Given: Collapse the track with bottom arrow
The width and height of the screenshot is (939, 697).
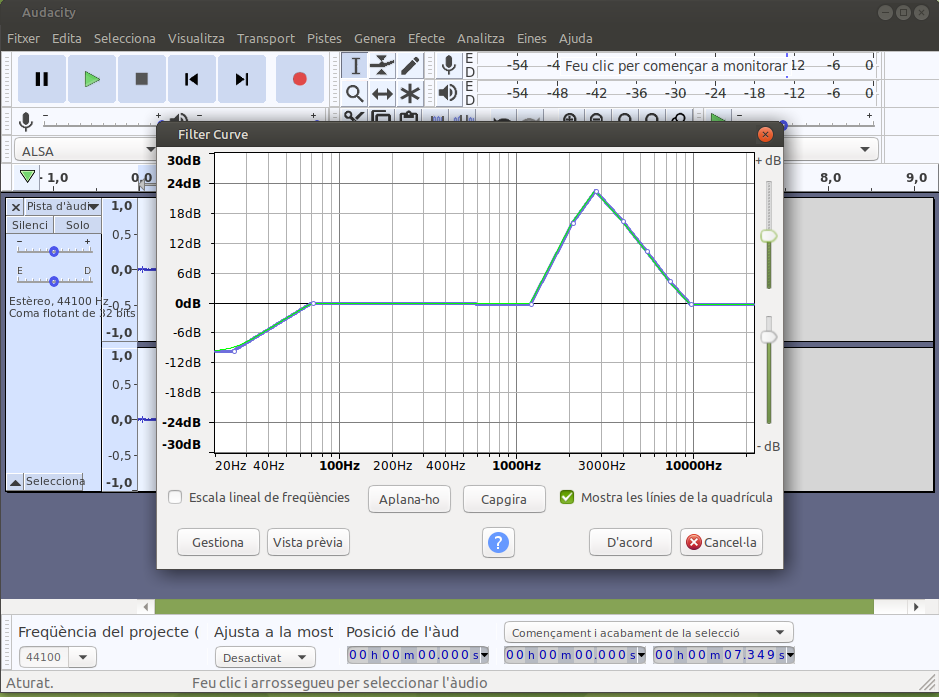Looking at the screenshot, I should tap(16, 481).
